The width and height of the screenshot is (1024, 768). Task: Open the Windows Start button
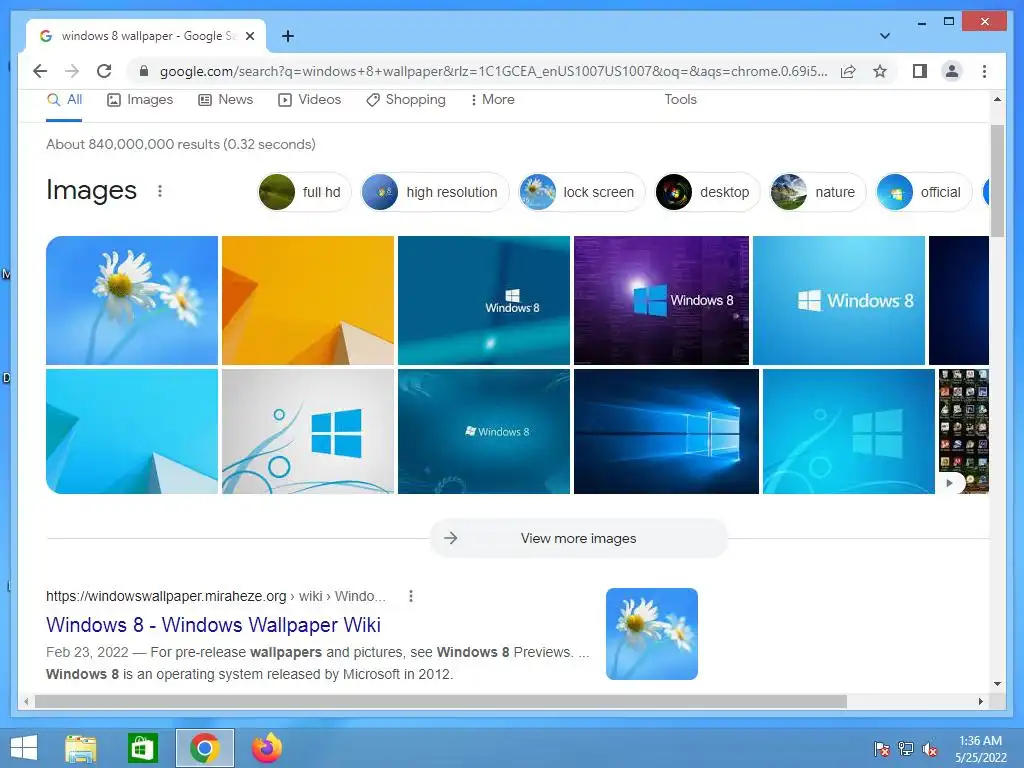click(x=24, y=748)
